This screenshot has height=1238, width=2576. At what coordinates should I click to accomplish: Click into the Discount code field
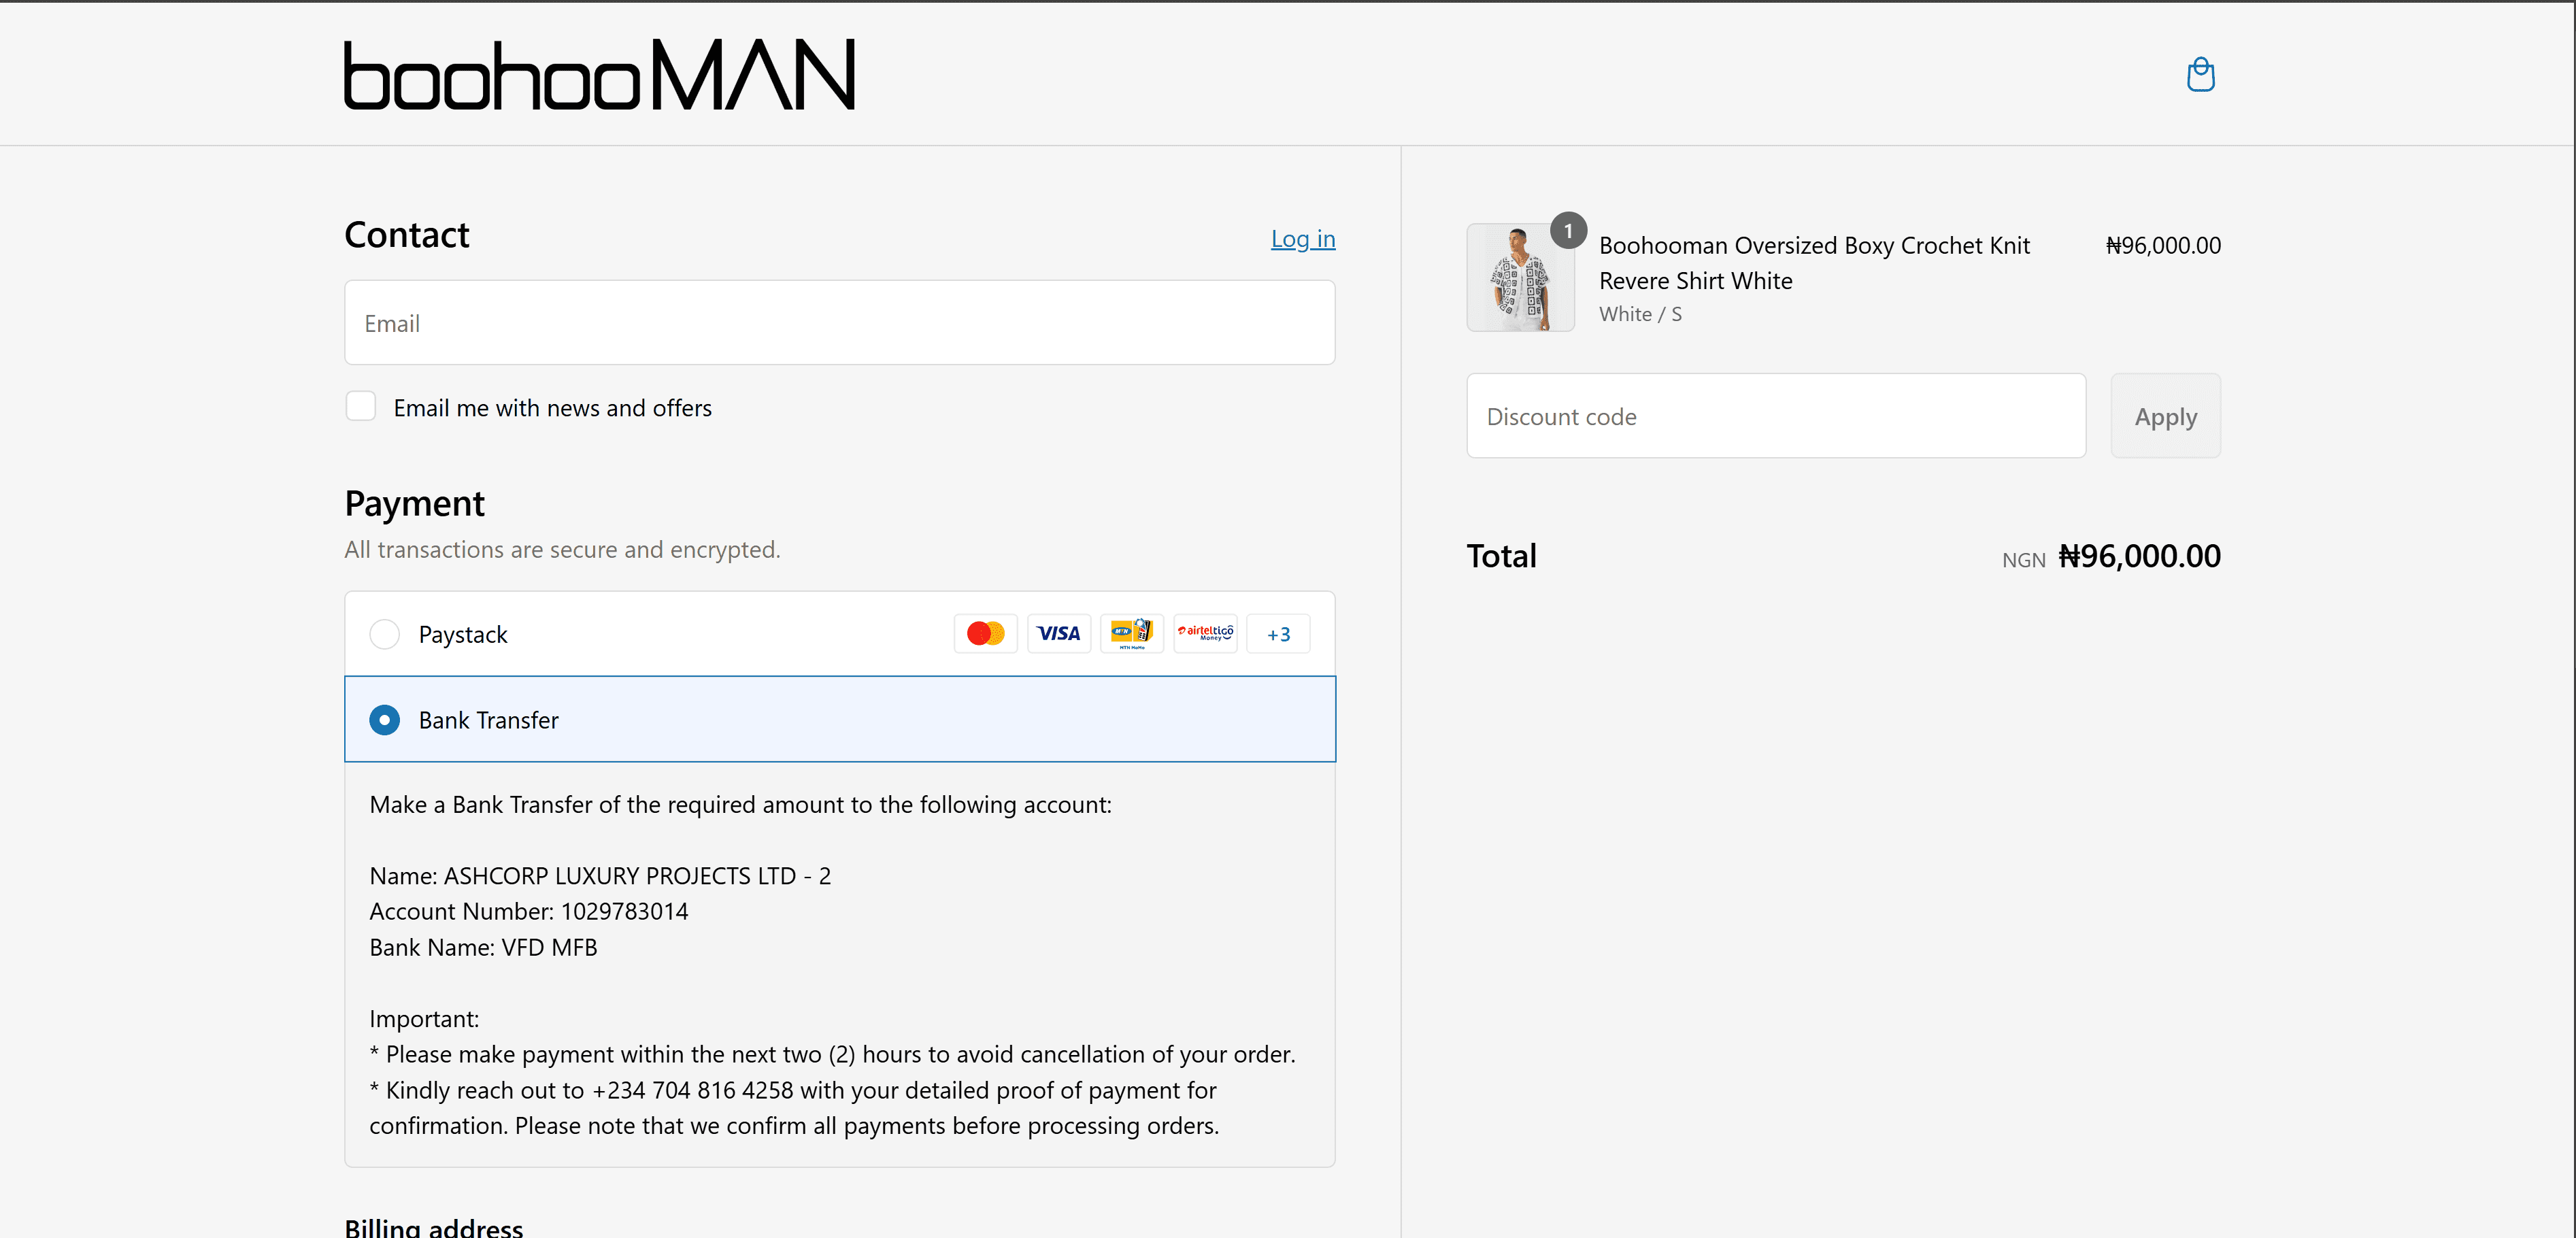point(1775,416)
